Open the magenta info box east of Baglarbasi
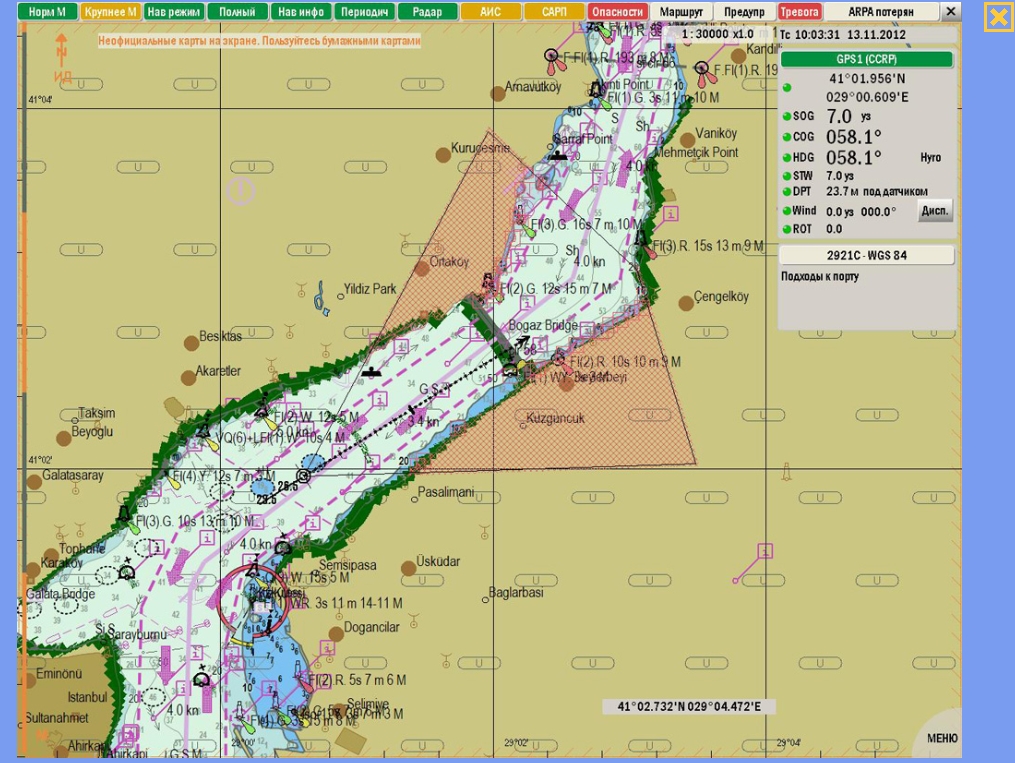The height and width of the screenshot is (763, 1015). tap(765, 551)
